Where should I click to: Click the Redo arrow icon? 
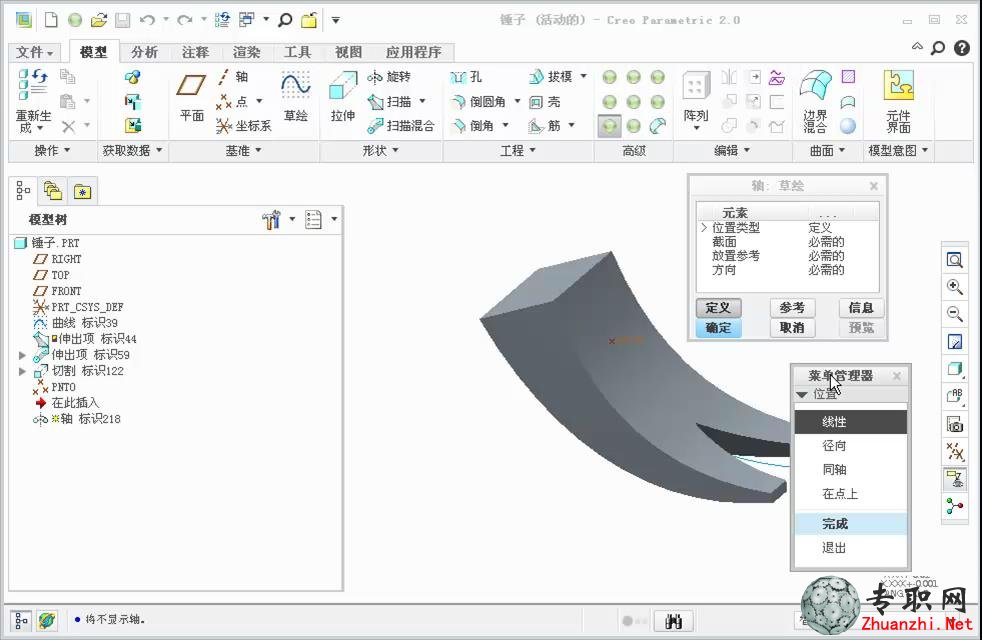[184, 20]
